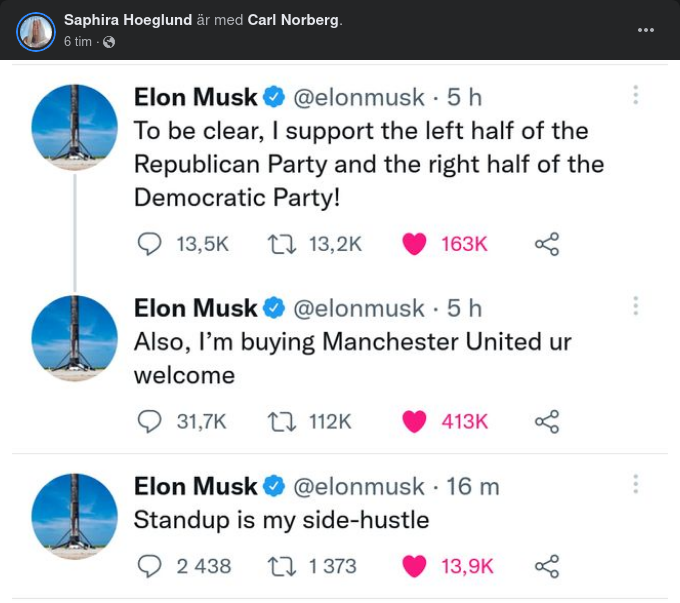Reply to the Standup side-hustle tweet

coord(148,566)
